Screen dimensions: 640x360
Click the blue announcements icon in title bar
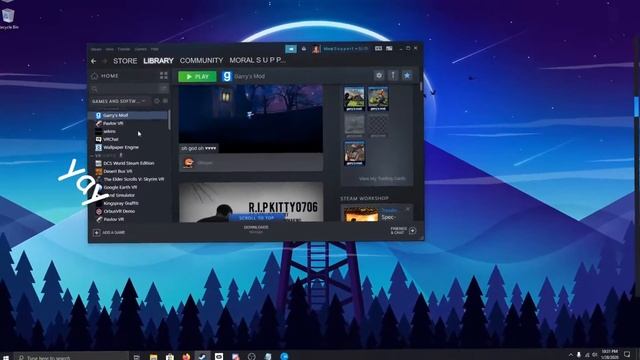[291, 49]
